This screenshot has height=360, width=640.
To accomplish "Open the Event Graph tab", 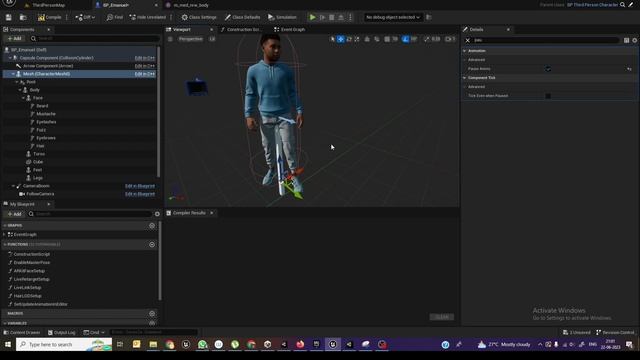I will (x=293, y=29).
